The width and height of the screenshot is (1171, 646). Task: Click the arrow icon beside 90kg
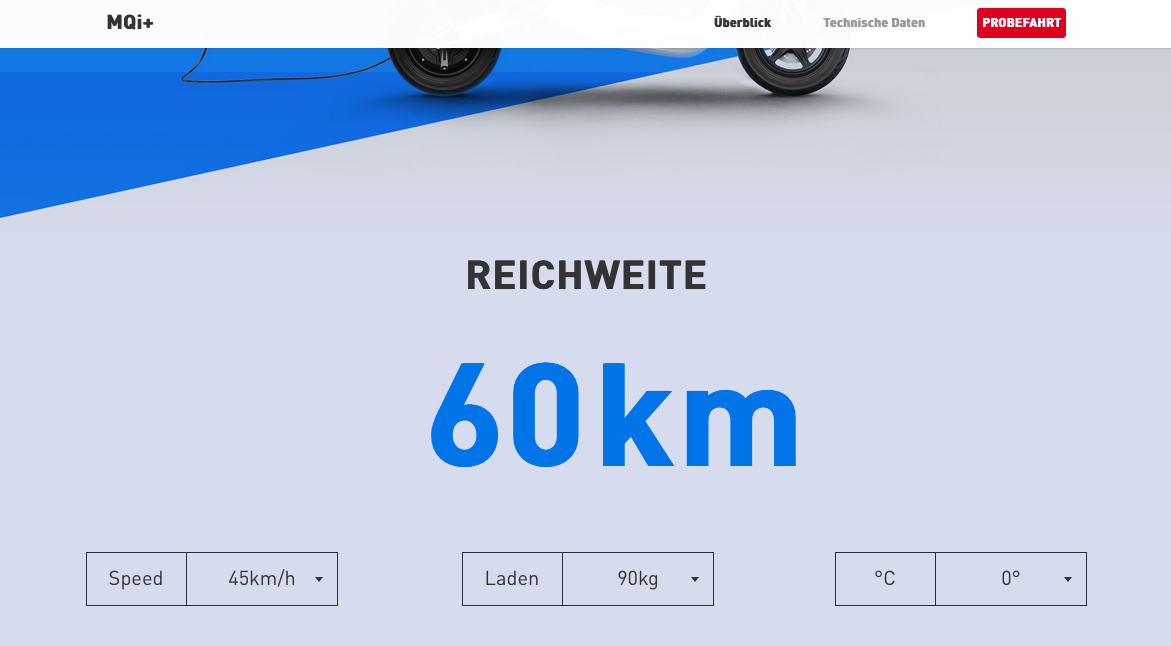[695, 579]
